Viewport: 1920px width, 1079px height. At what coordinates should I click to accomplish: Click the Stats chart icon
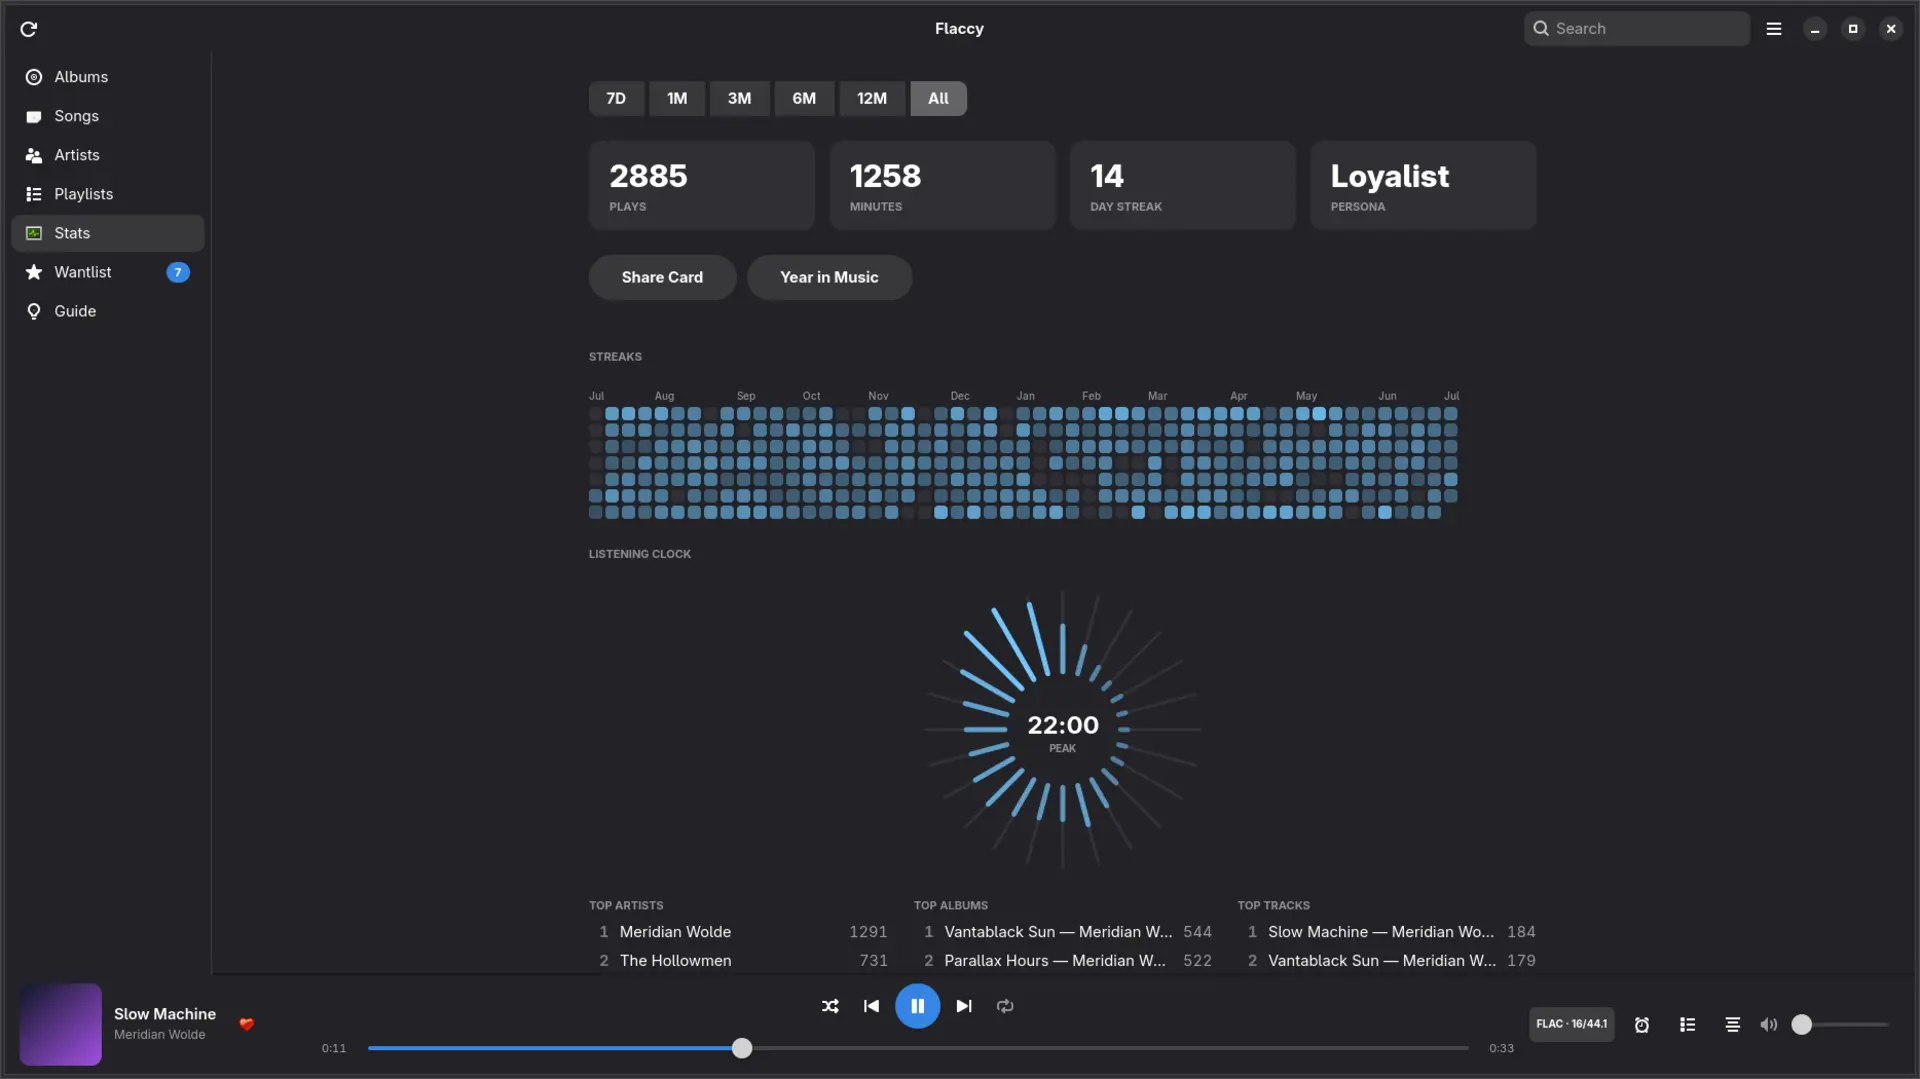[x=34, y=233]
